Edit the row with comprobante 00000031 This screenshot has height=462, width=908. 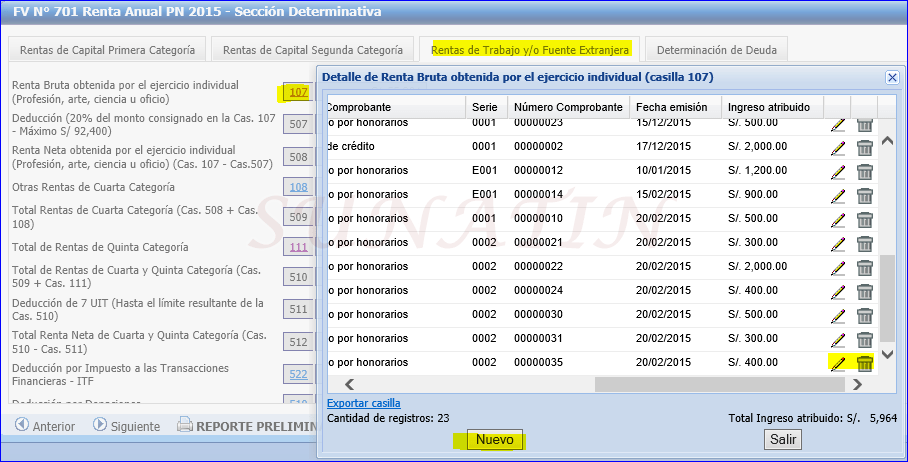click(837, 340)
